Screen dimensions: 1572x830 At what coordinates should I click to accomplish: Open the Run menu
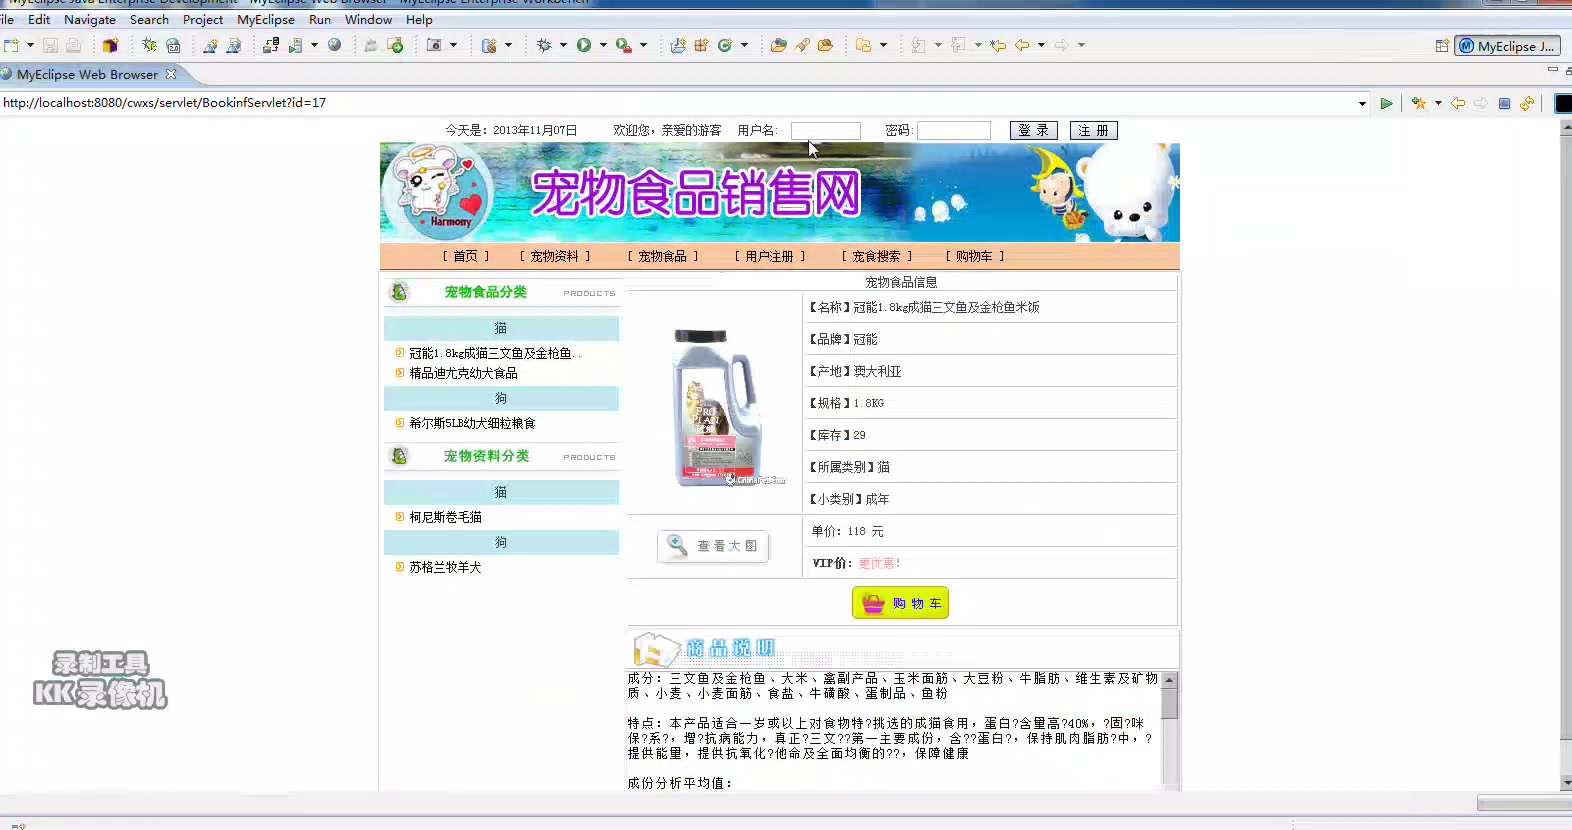pyautogui.click(x=320, y=19)
